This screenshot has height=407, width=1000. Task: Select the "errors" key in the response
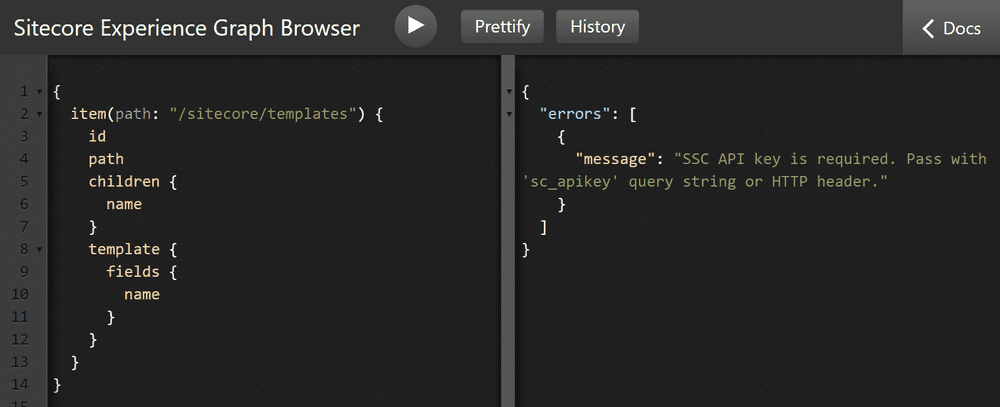[575, 114]
